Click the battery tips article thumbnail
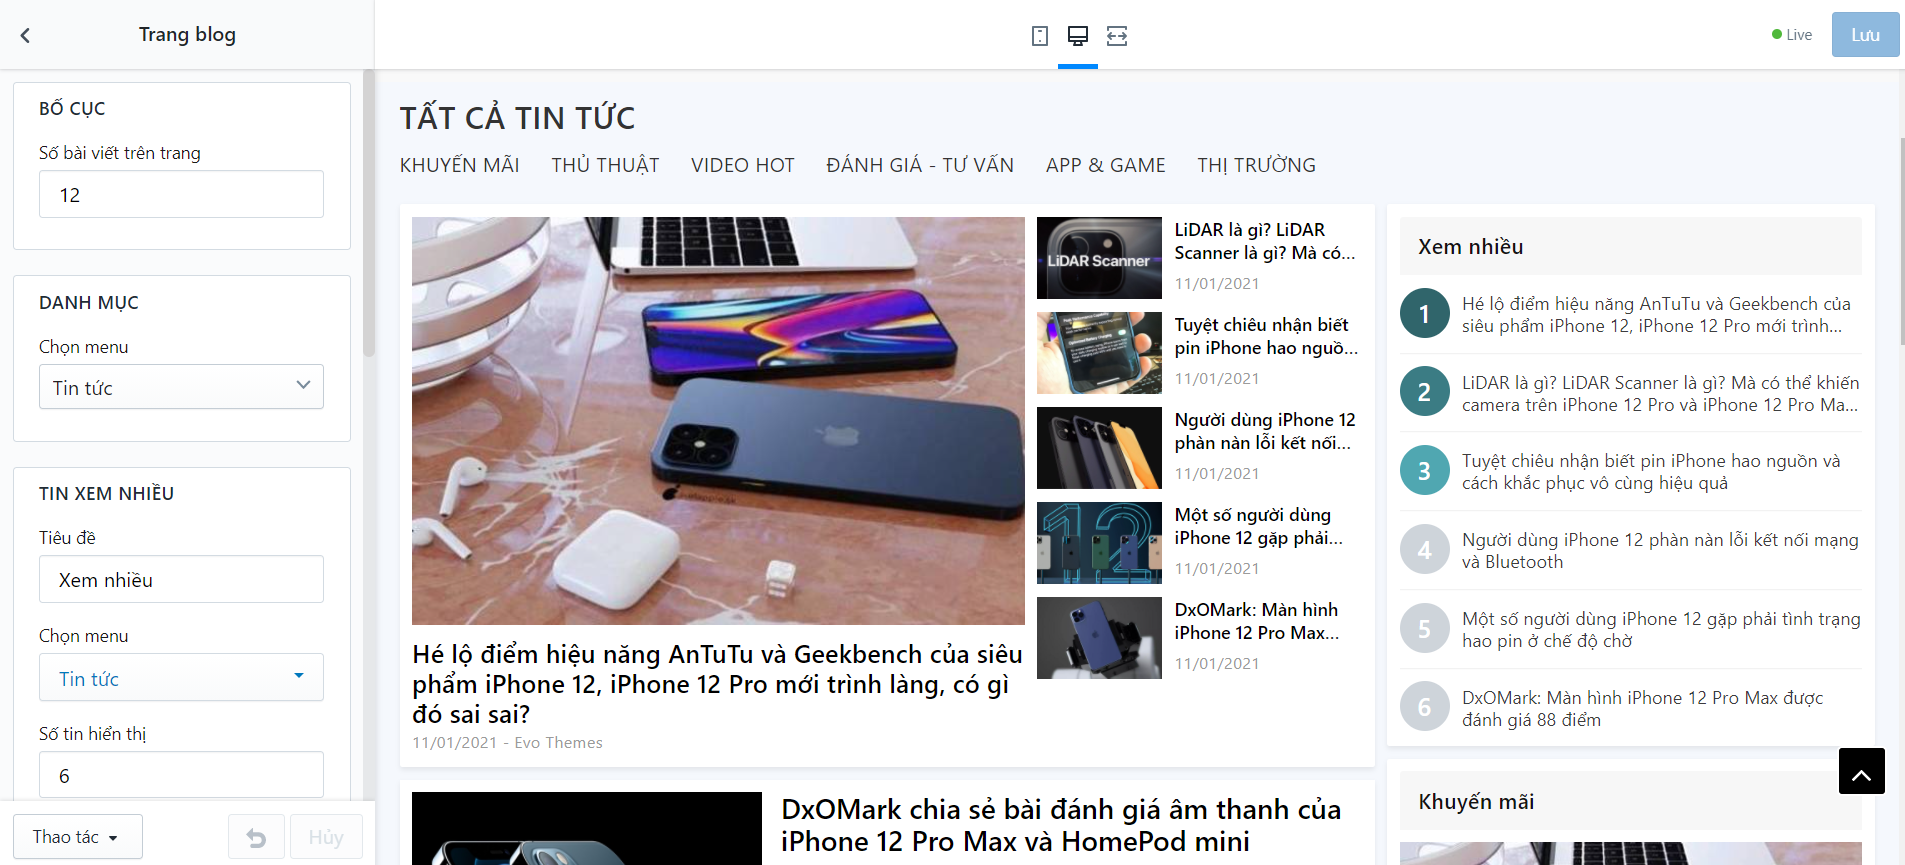This screenshot has width=1905, height=865. 1099,353
